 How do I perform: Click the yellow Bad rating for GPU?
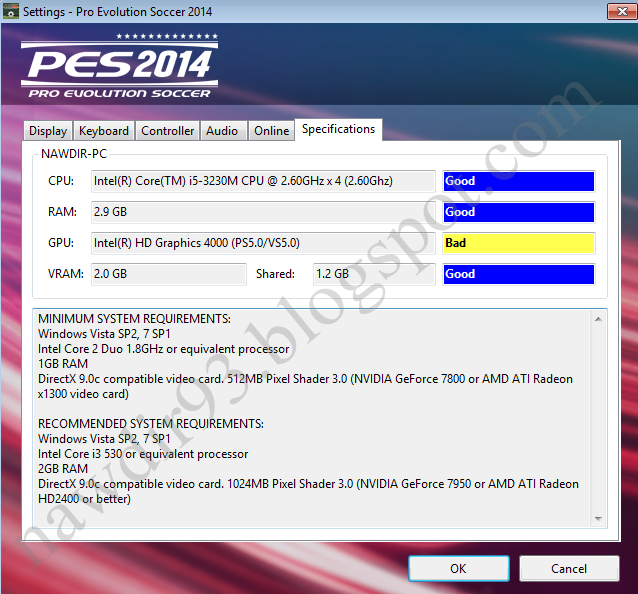[x=519, y=243]
